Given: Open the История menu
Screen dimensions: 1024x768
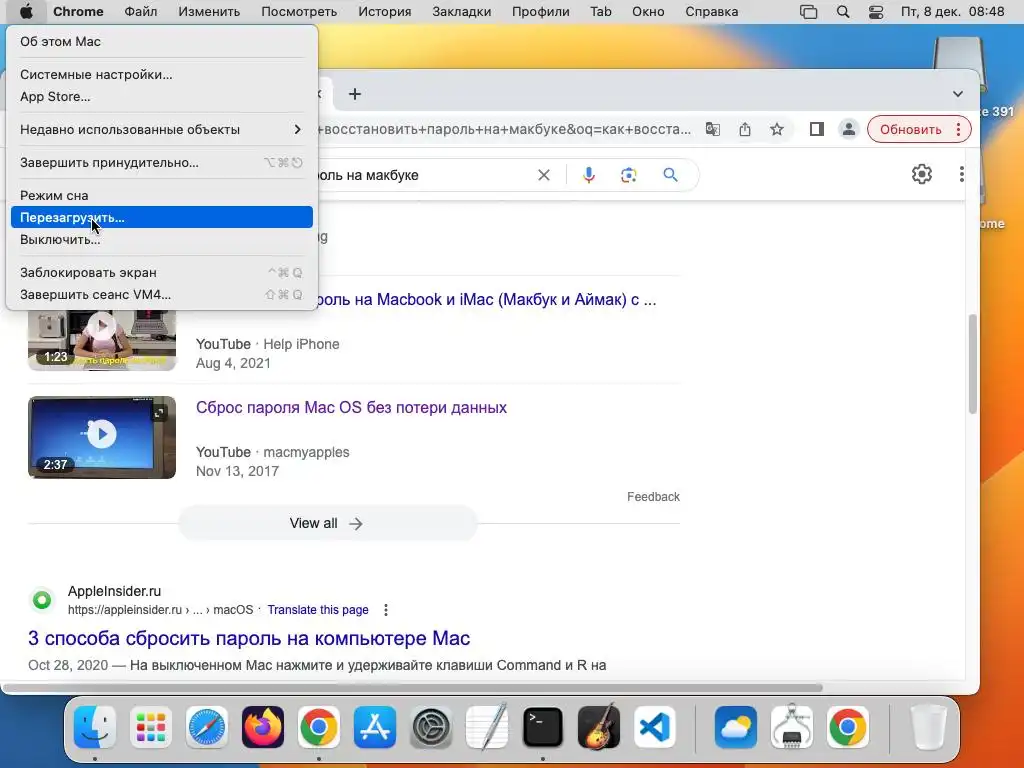Looking at the screenshot, I should tap(385, 12).
